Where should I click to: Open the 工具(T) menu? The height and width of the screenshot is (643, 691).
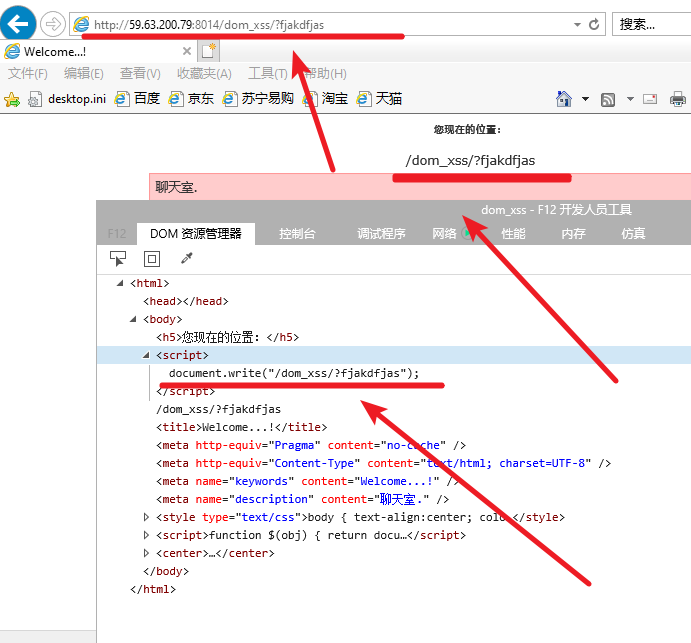click(267, 73)
